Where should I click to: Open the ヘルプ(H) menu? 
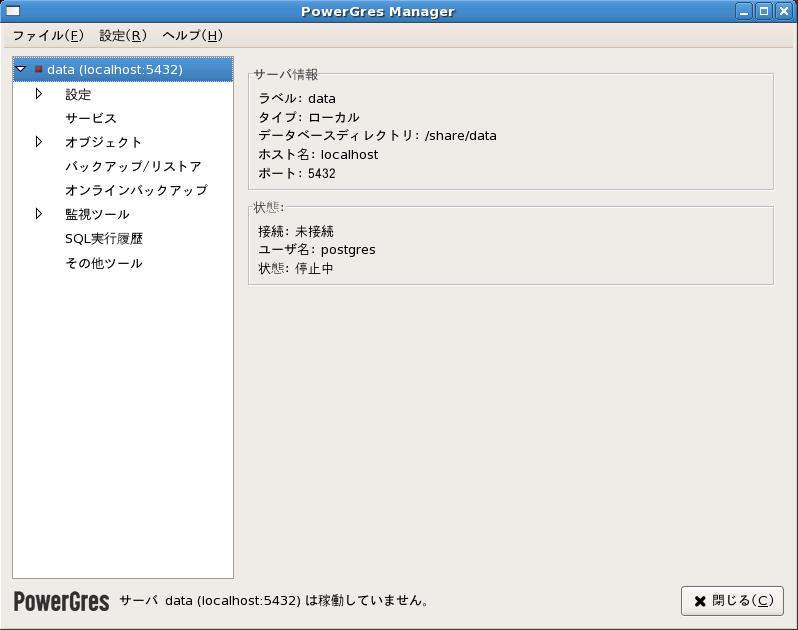pyautogui.click(x=192, y=35)
